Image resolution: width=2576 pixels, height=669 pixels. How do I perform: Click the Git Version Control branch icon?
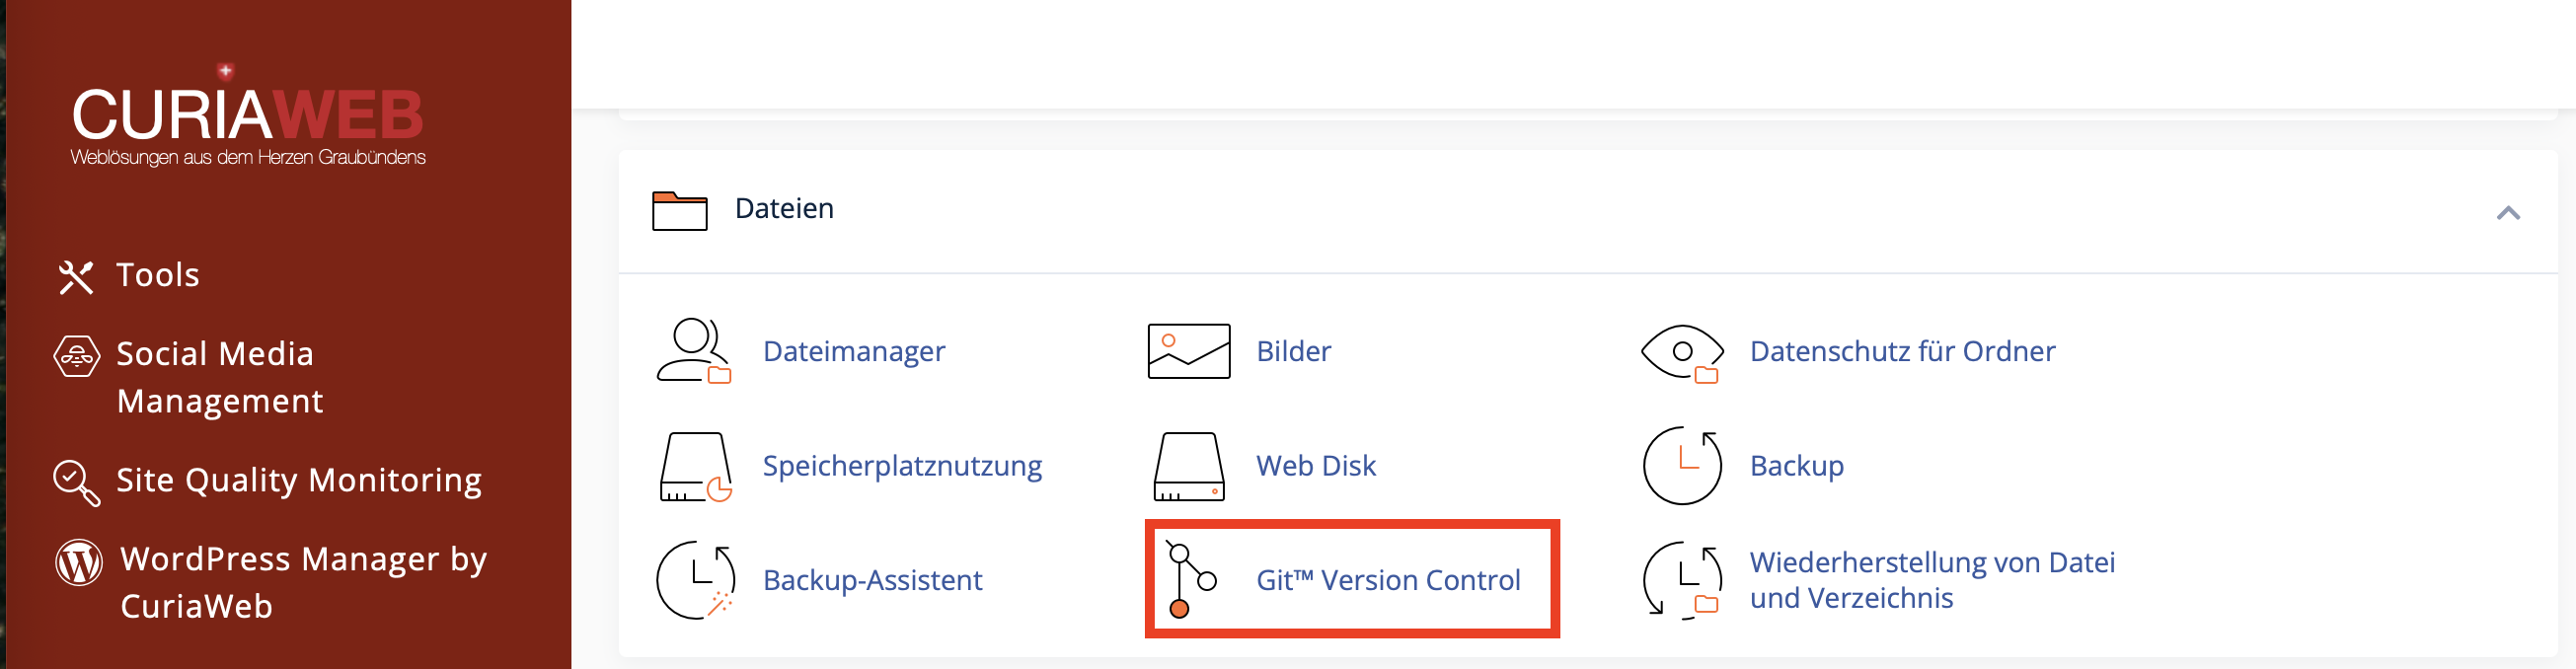point(1190,580)
